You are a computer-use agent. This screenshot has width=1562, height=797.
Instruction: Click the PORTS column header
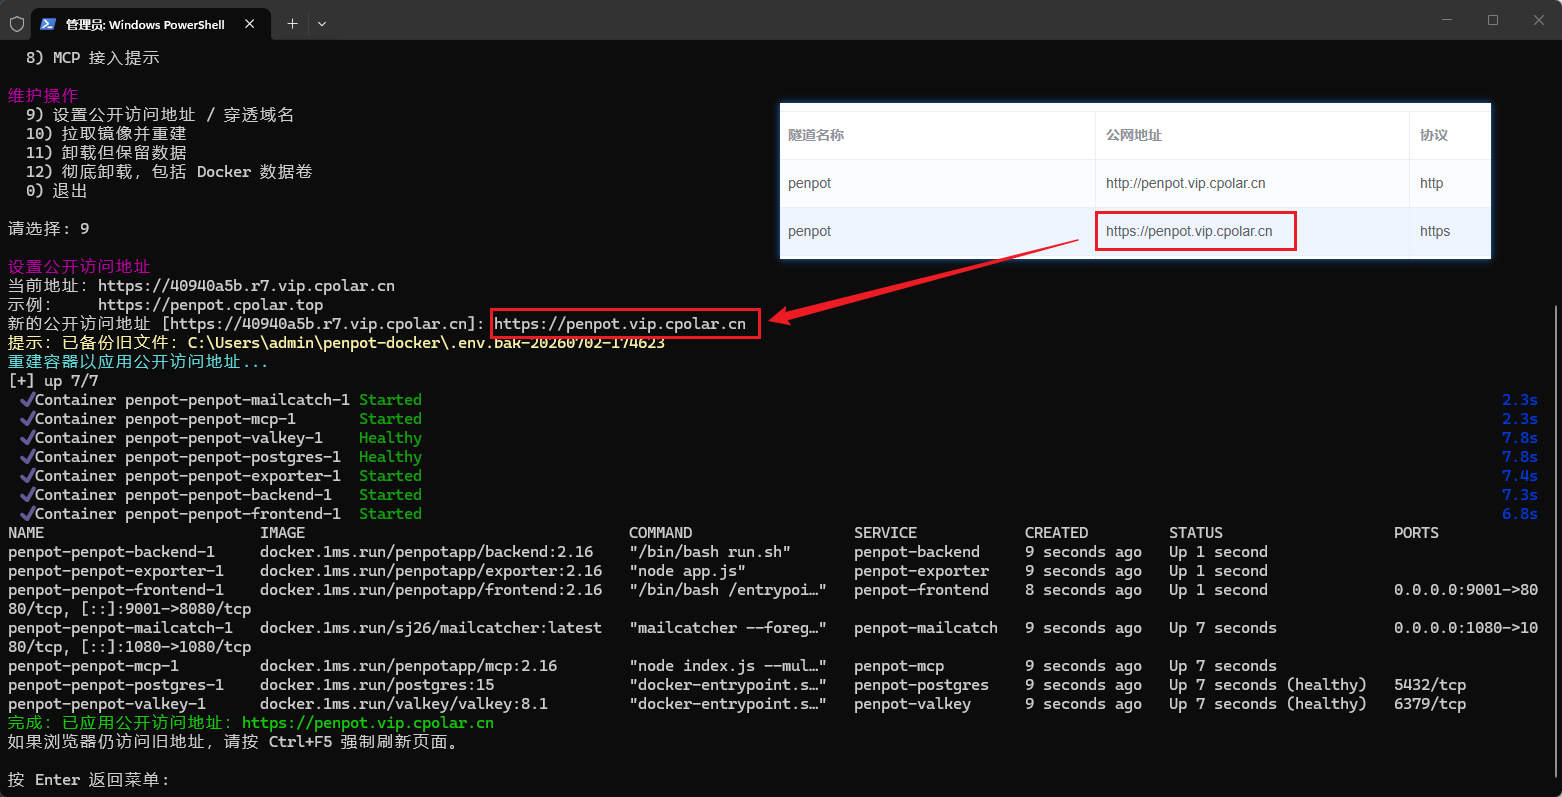[x=1416, y=533]
